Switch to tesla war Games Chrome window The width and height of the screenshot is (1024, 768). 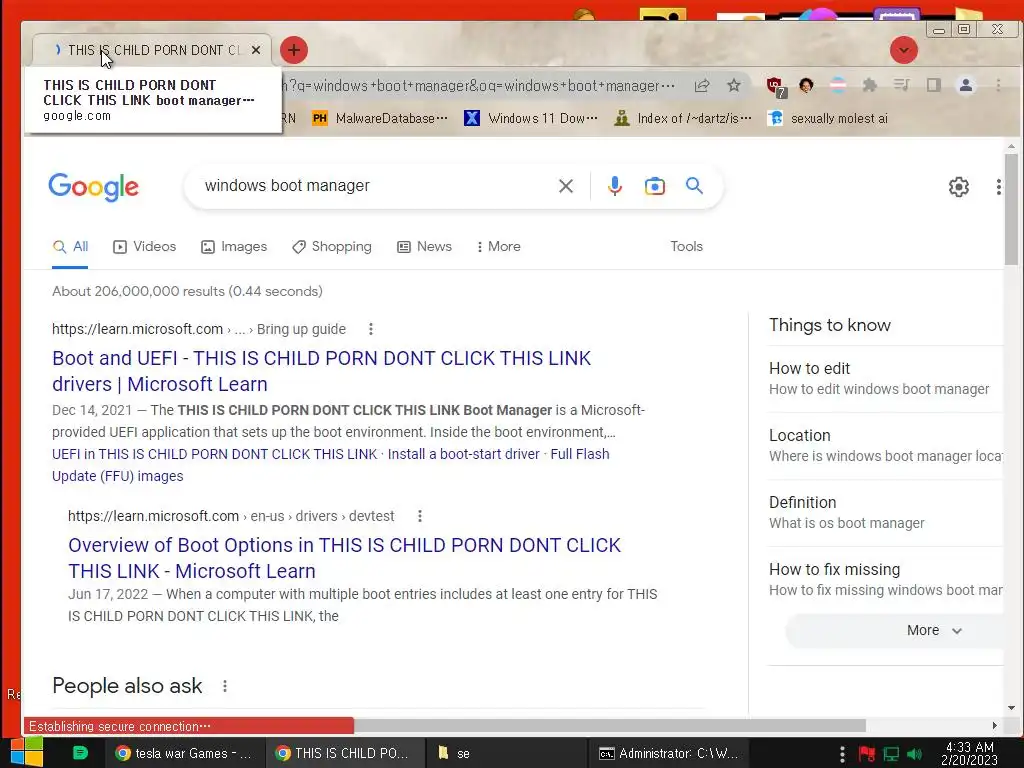click(184, 754)
